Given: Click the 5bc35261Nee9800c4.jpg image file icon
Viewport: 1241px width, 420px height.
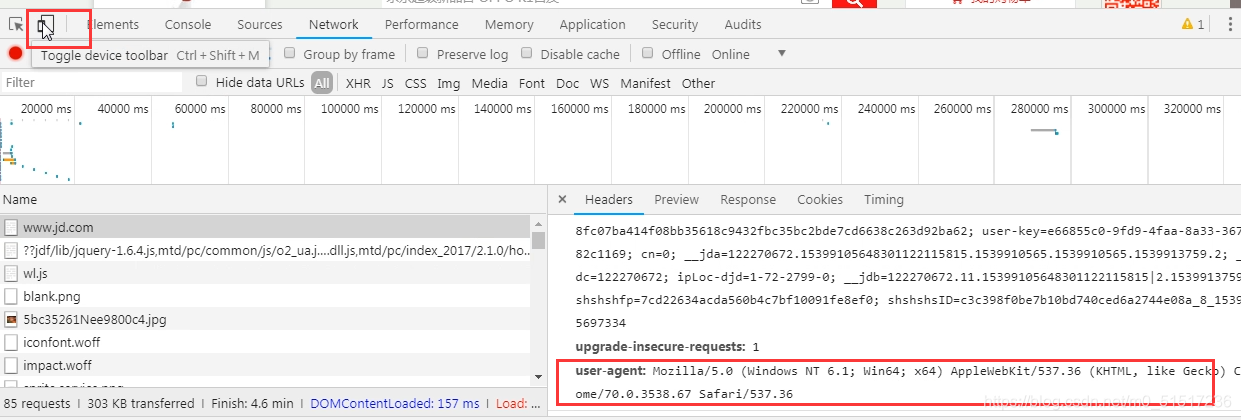Looking at the screenshot, I should pos(11,320).
